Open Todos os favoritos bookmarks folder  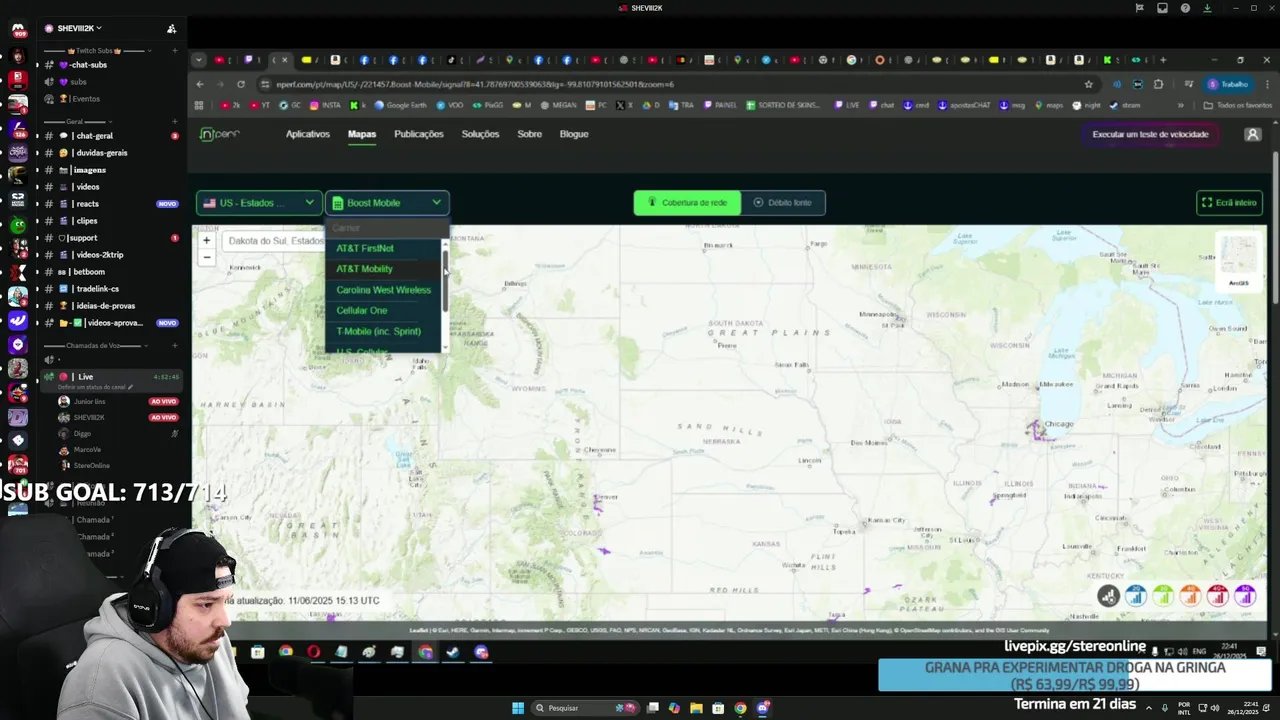1238,105
